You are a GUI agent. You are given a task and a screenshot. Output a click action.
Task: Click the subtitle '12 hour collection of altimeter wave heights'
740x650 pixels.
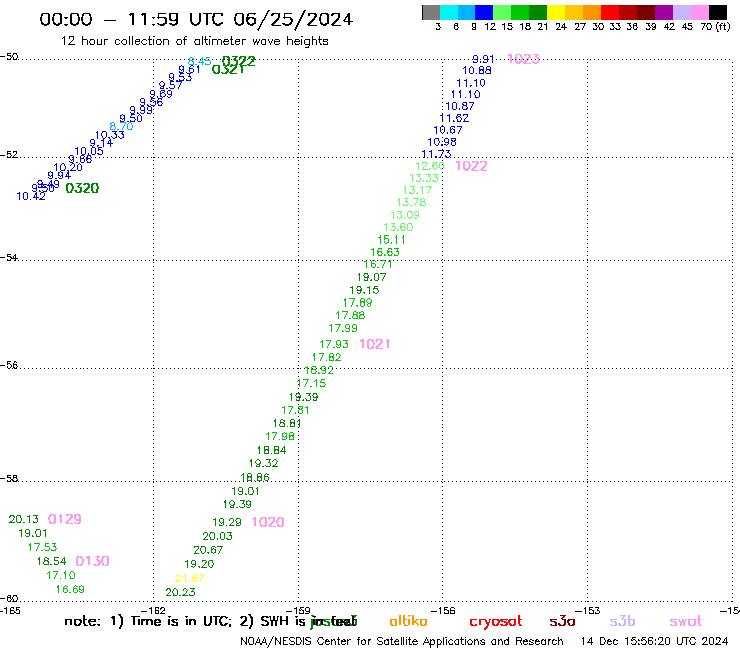194,41
